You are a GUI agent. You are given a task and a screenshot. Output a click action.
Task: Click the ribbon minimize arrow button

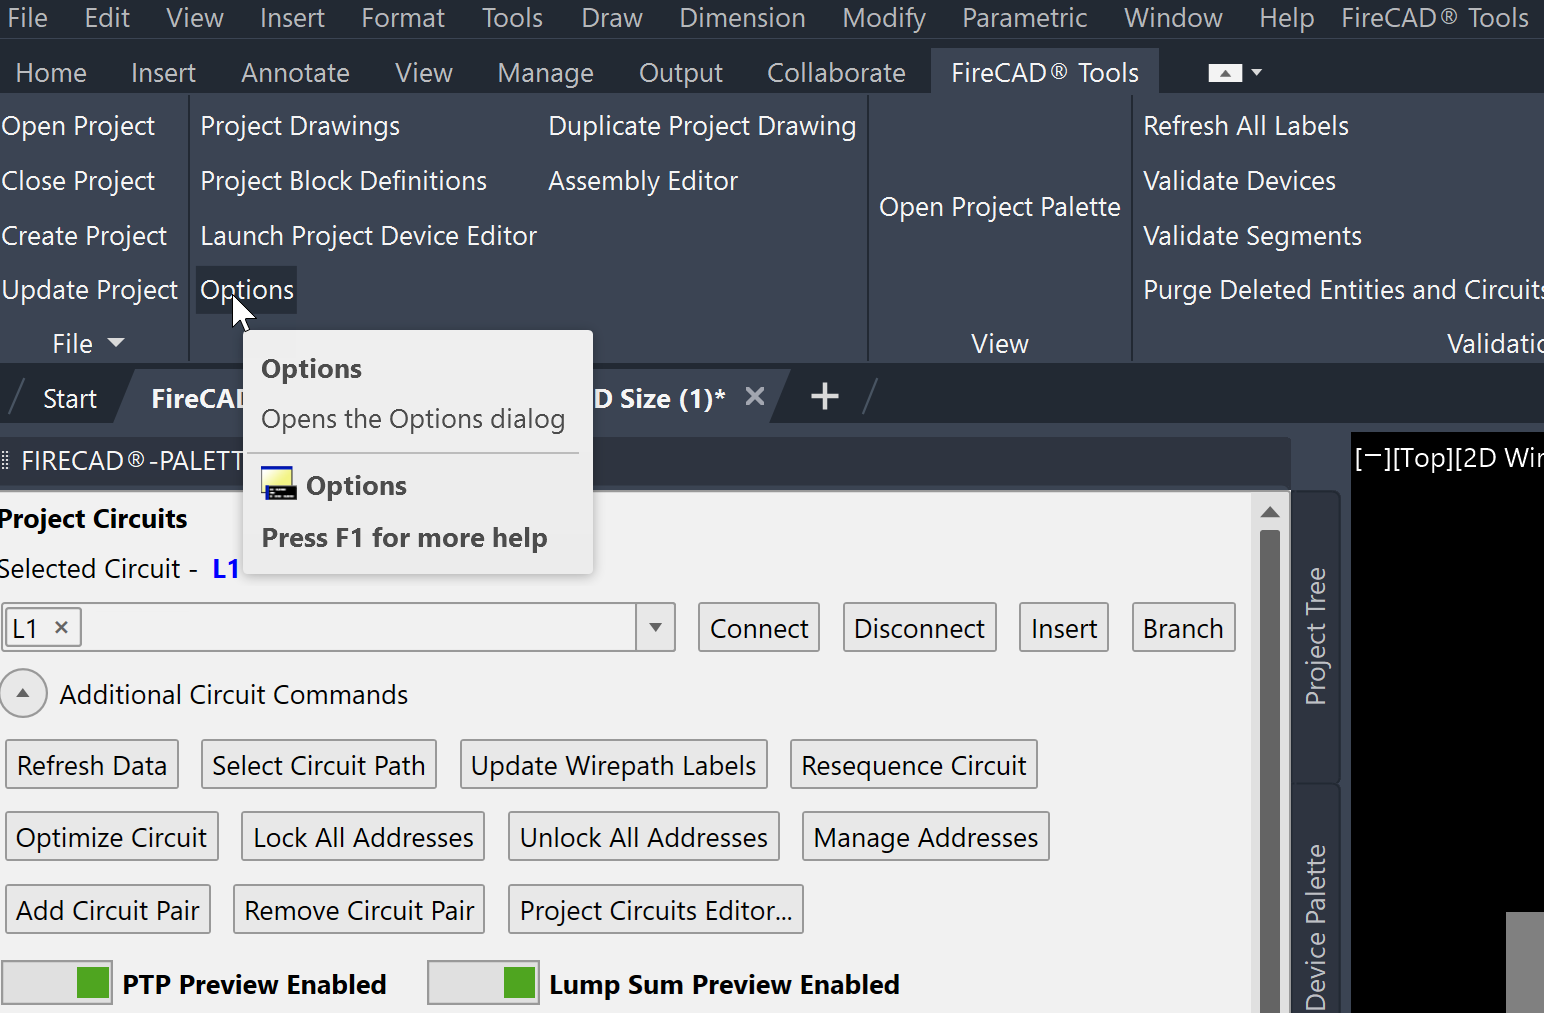(x=1225, y=72)
